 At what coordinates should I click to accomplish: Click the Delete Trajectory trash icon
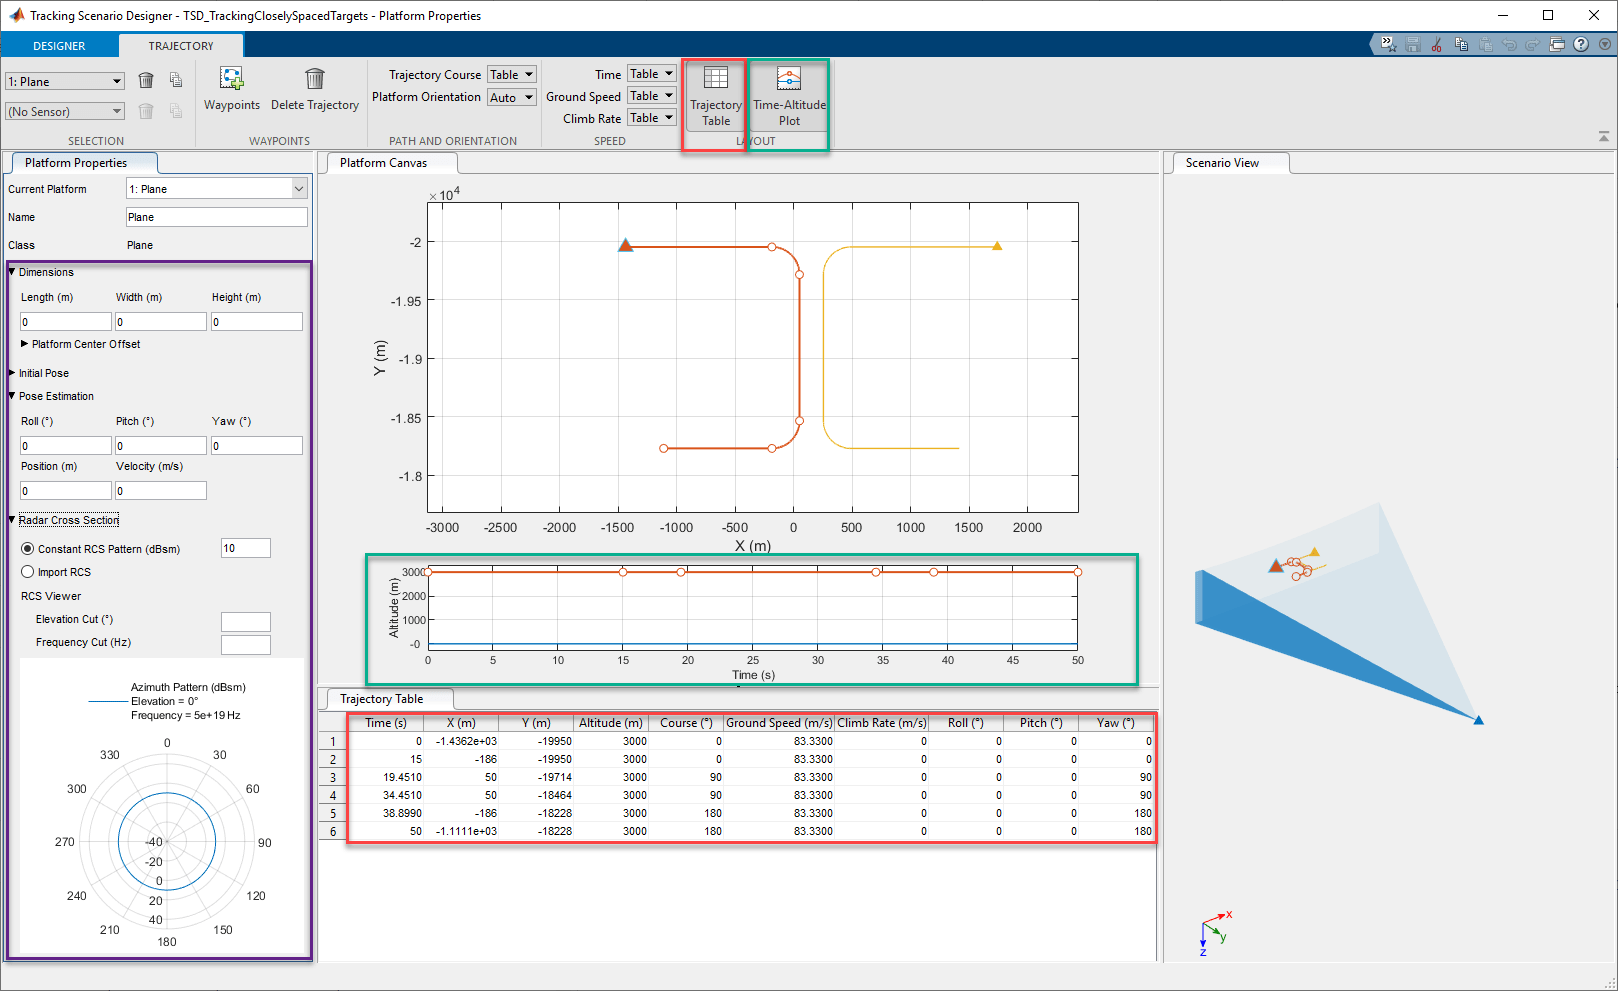315,78
